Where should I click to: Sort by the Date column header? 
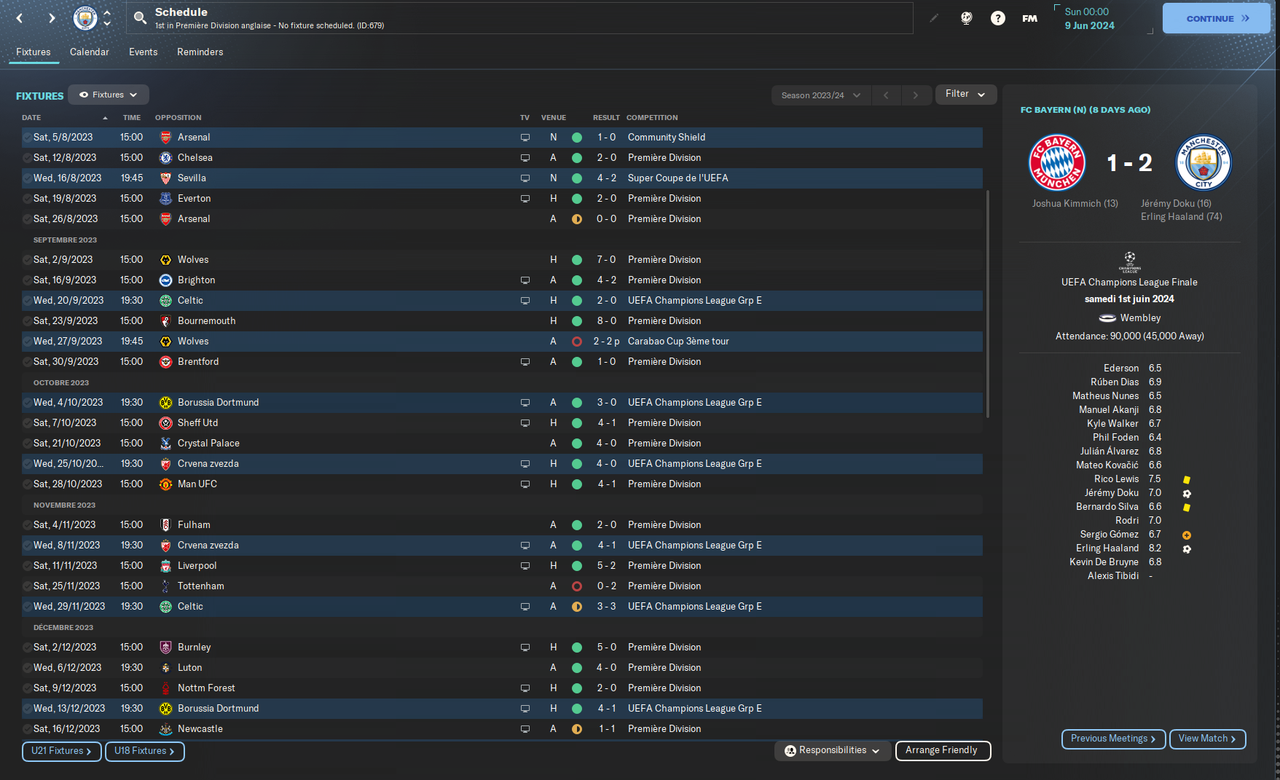(x=31, y=118)
